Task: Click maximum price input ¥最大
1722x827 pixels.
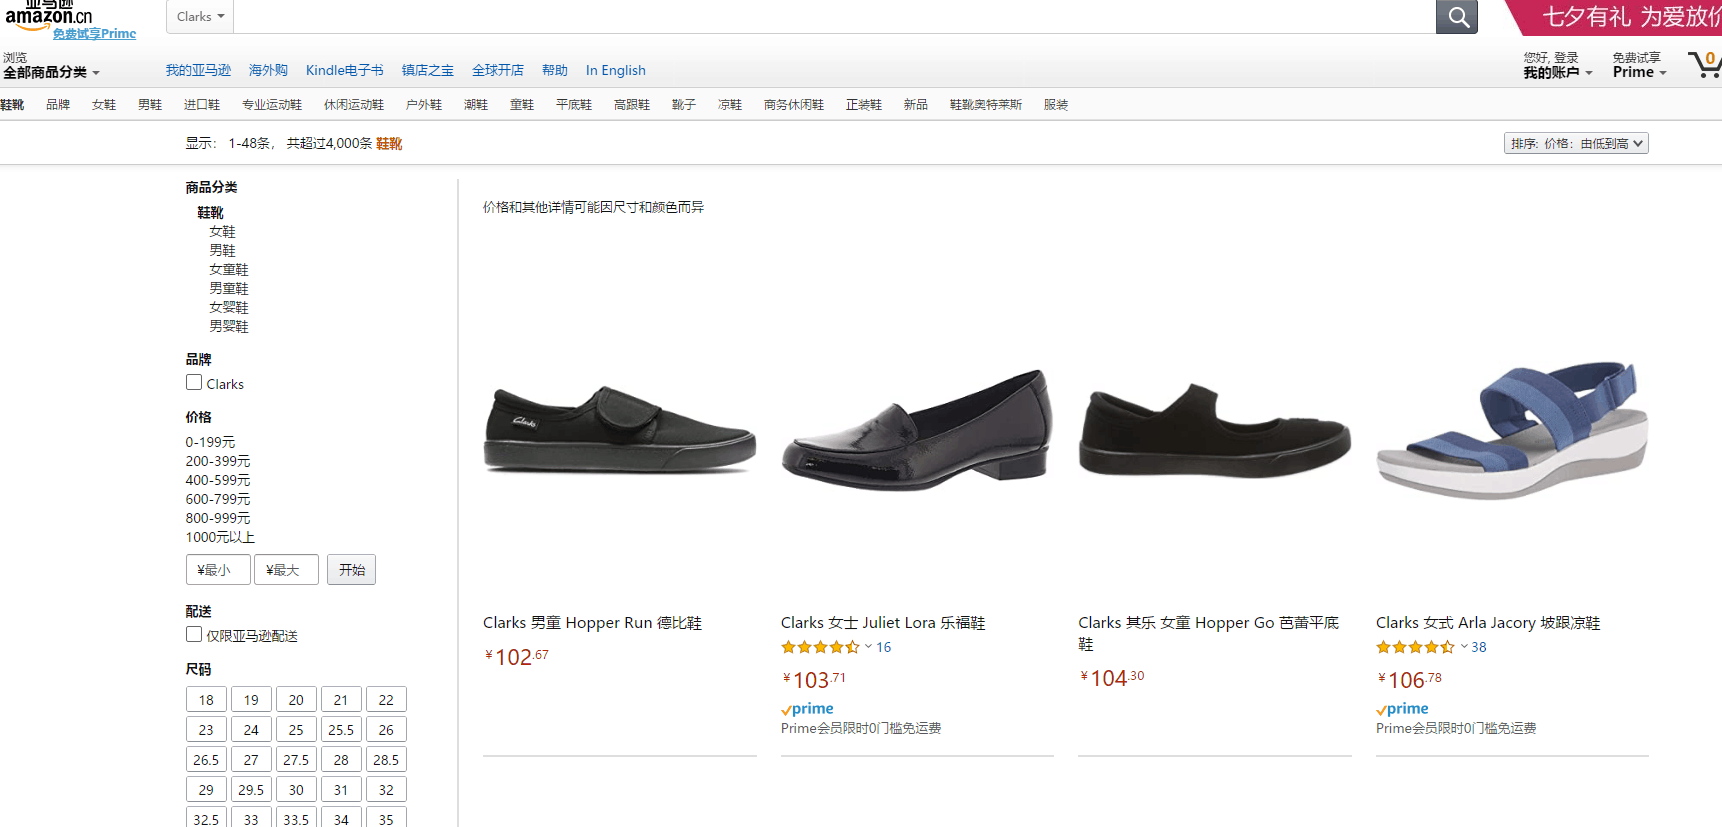Action: [x=286, y=570]
